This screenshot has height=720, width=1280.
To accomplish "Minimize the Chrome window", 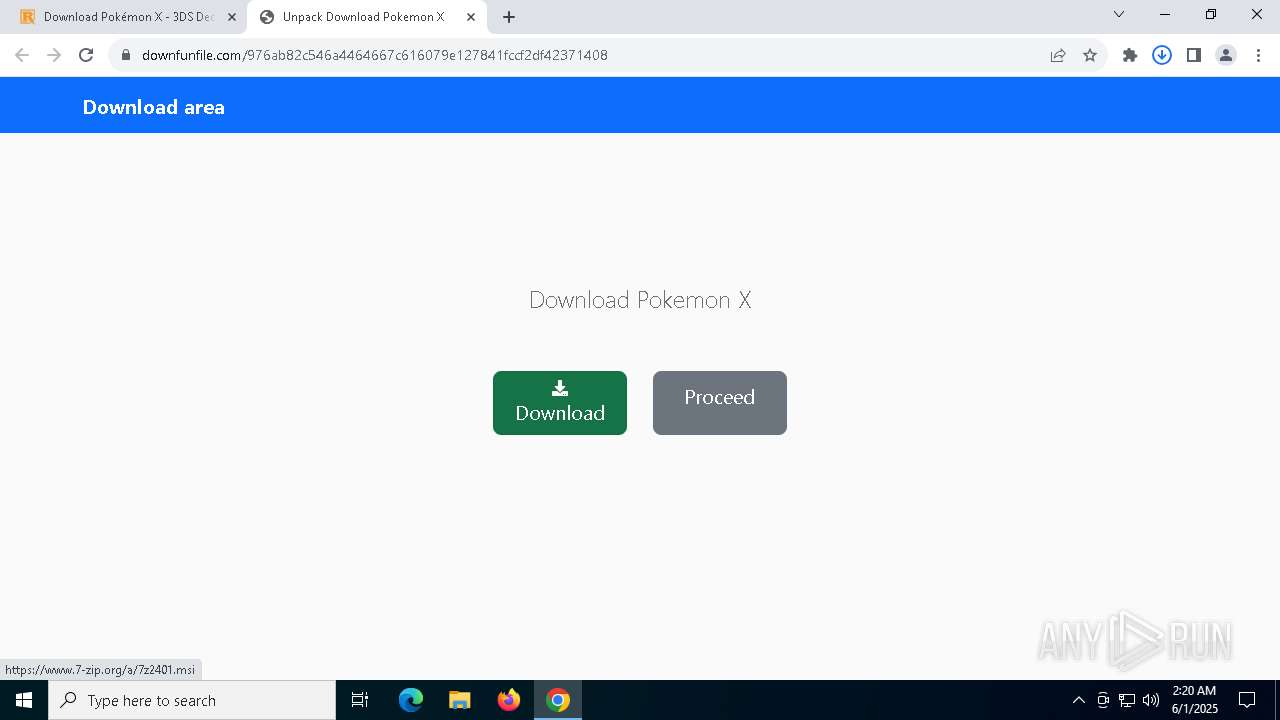I will [1165, 14].
